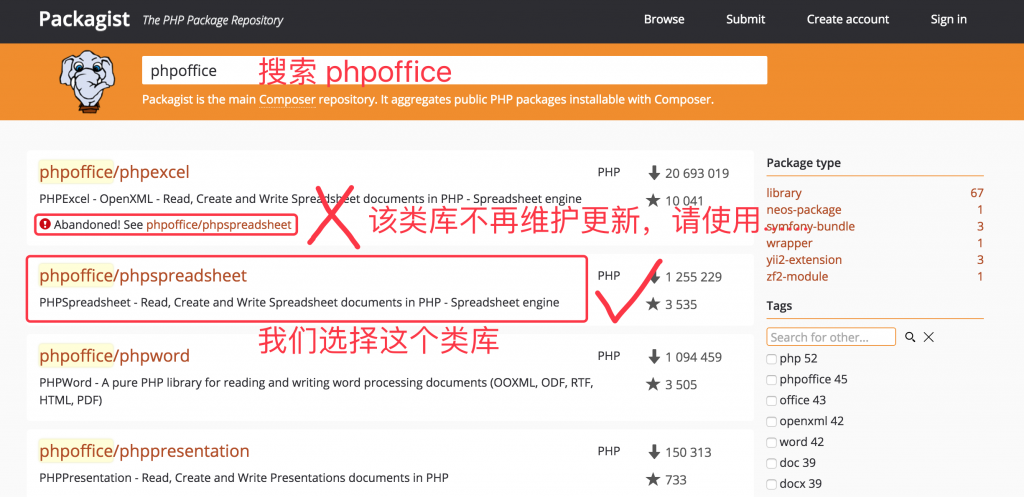Select the 'word 42' tag checkbox

pyautogui.click(x=772, y=443)
